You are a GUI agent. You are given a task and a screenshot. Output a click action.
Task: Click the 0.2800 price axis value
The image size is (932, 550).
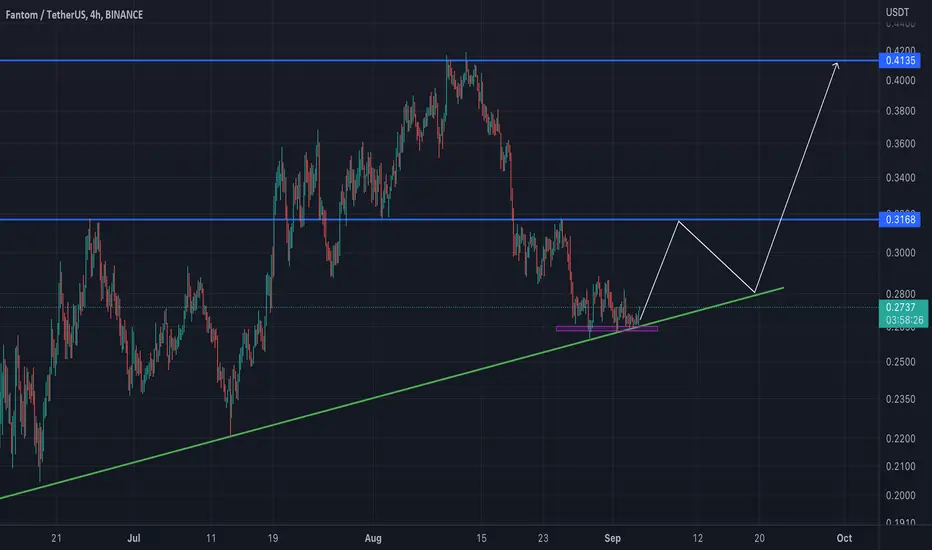point(900,294)
